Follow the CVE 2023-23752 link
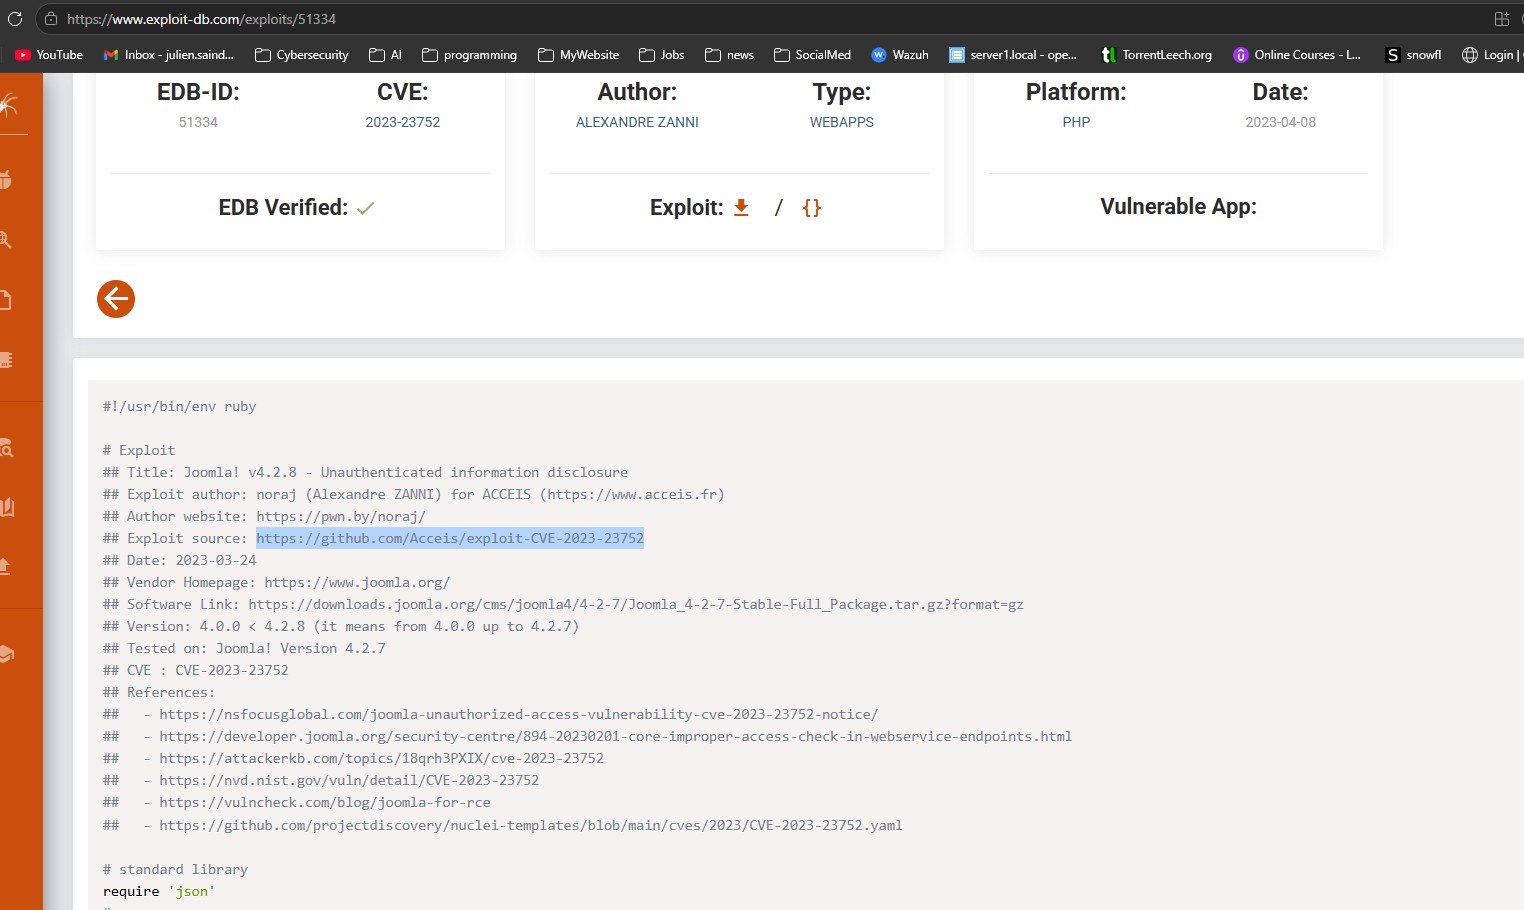Image resolution: width=1524 pixels, height=910 pixels. click(x=402, y=122)
